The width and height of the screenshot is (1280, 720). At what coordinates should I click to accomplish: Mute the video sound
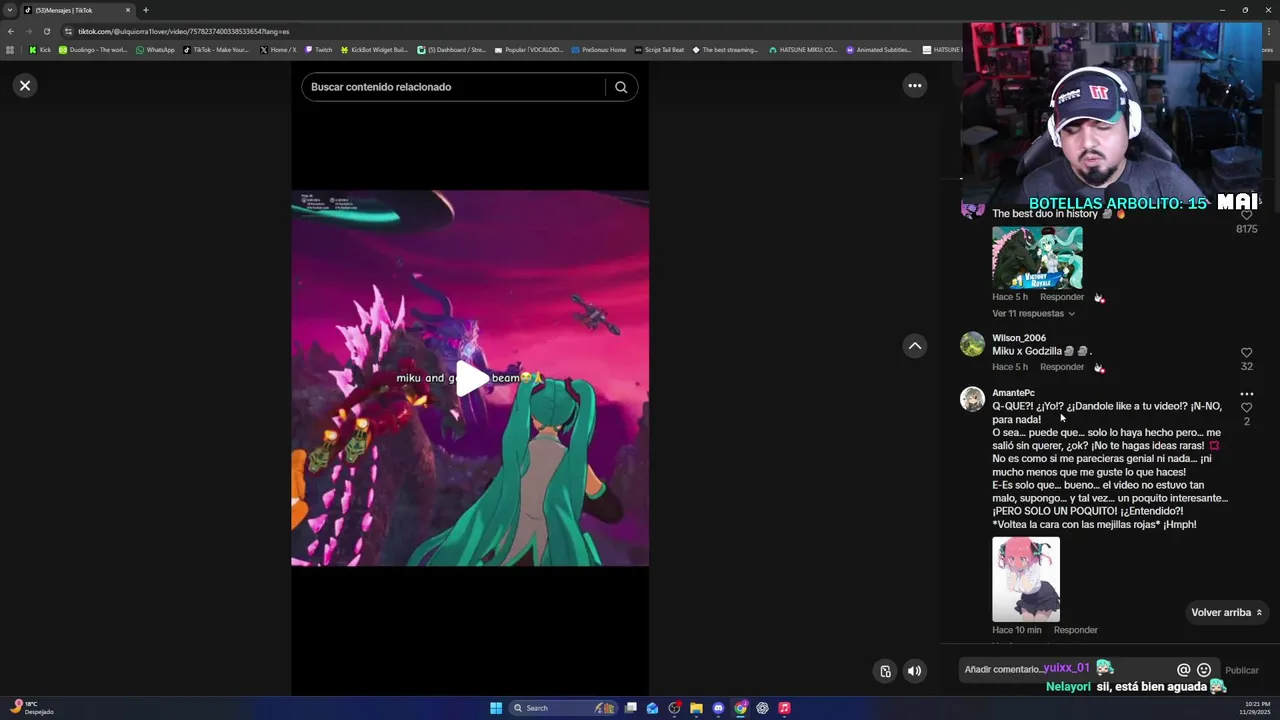[x=914, y=671]
